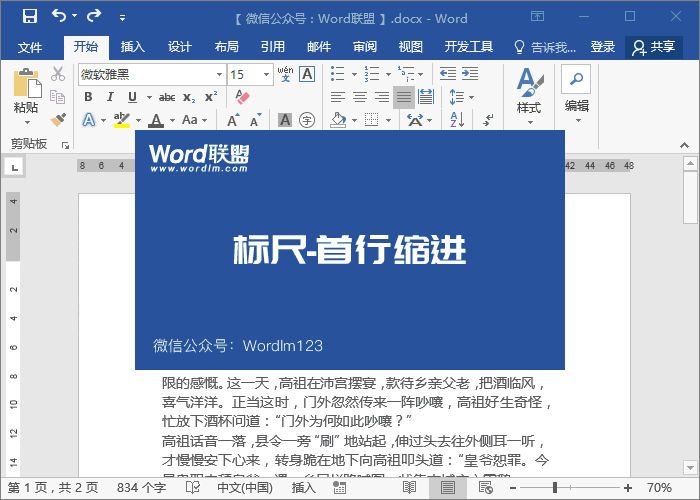The image size is (700, 500).
Task: Toggle underline formatting
Action: point(132,97)
